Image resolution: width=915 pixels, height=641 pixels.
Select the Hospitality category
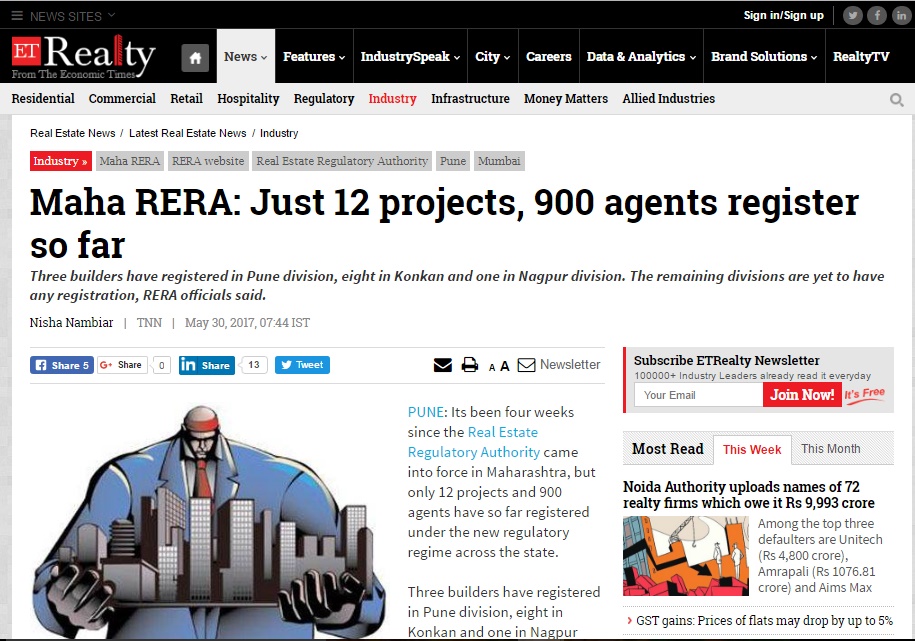coord(248,99)
